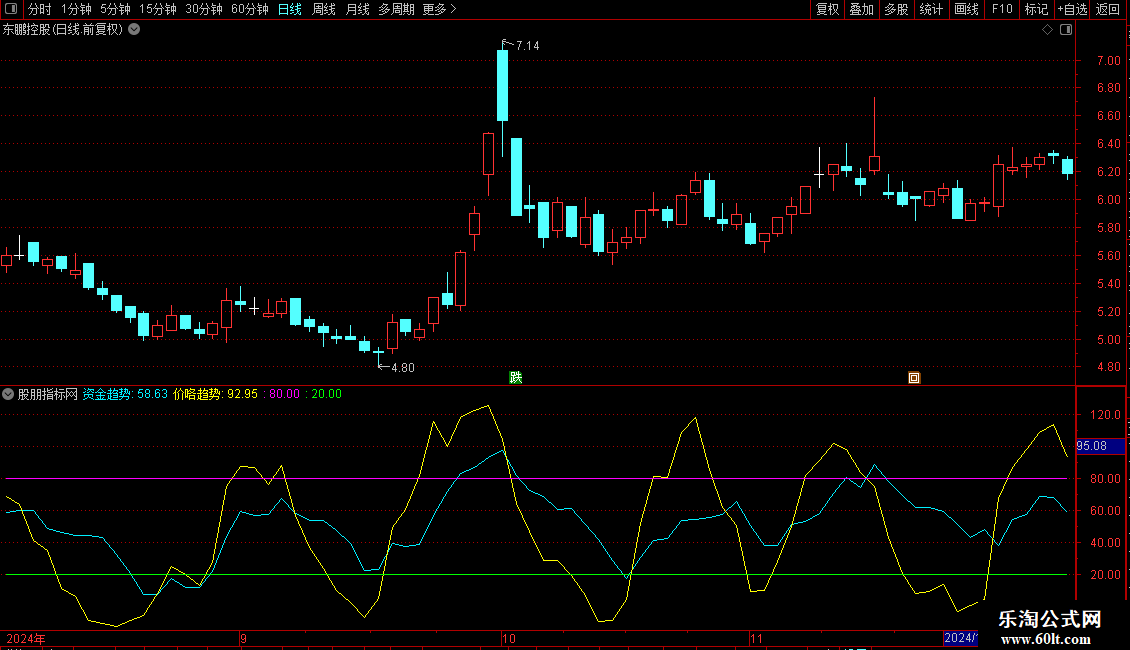Click the 统计 statistics button
Viewport: 1130px width, 650px height.
click(930, 9)
